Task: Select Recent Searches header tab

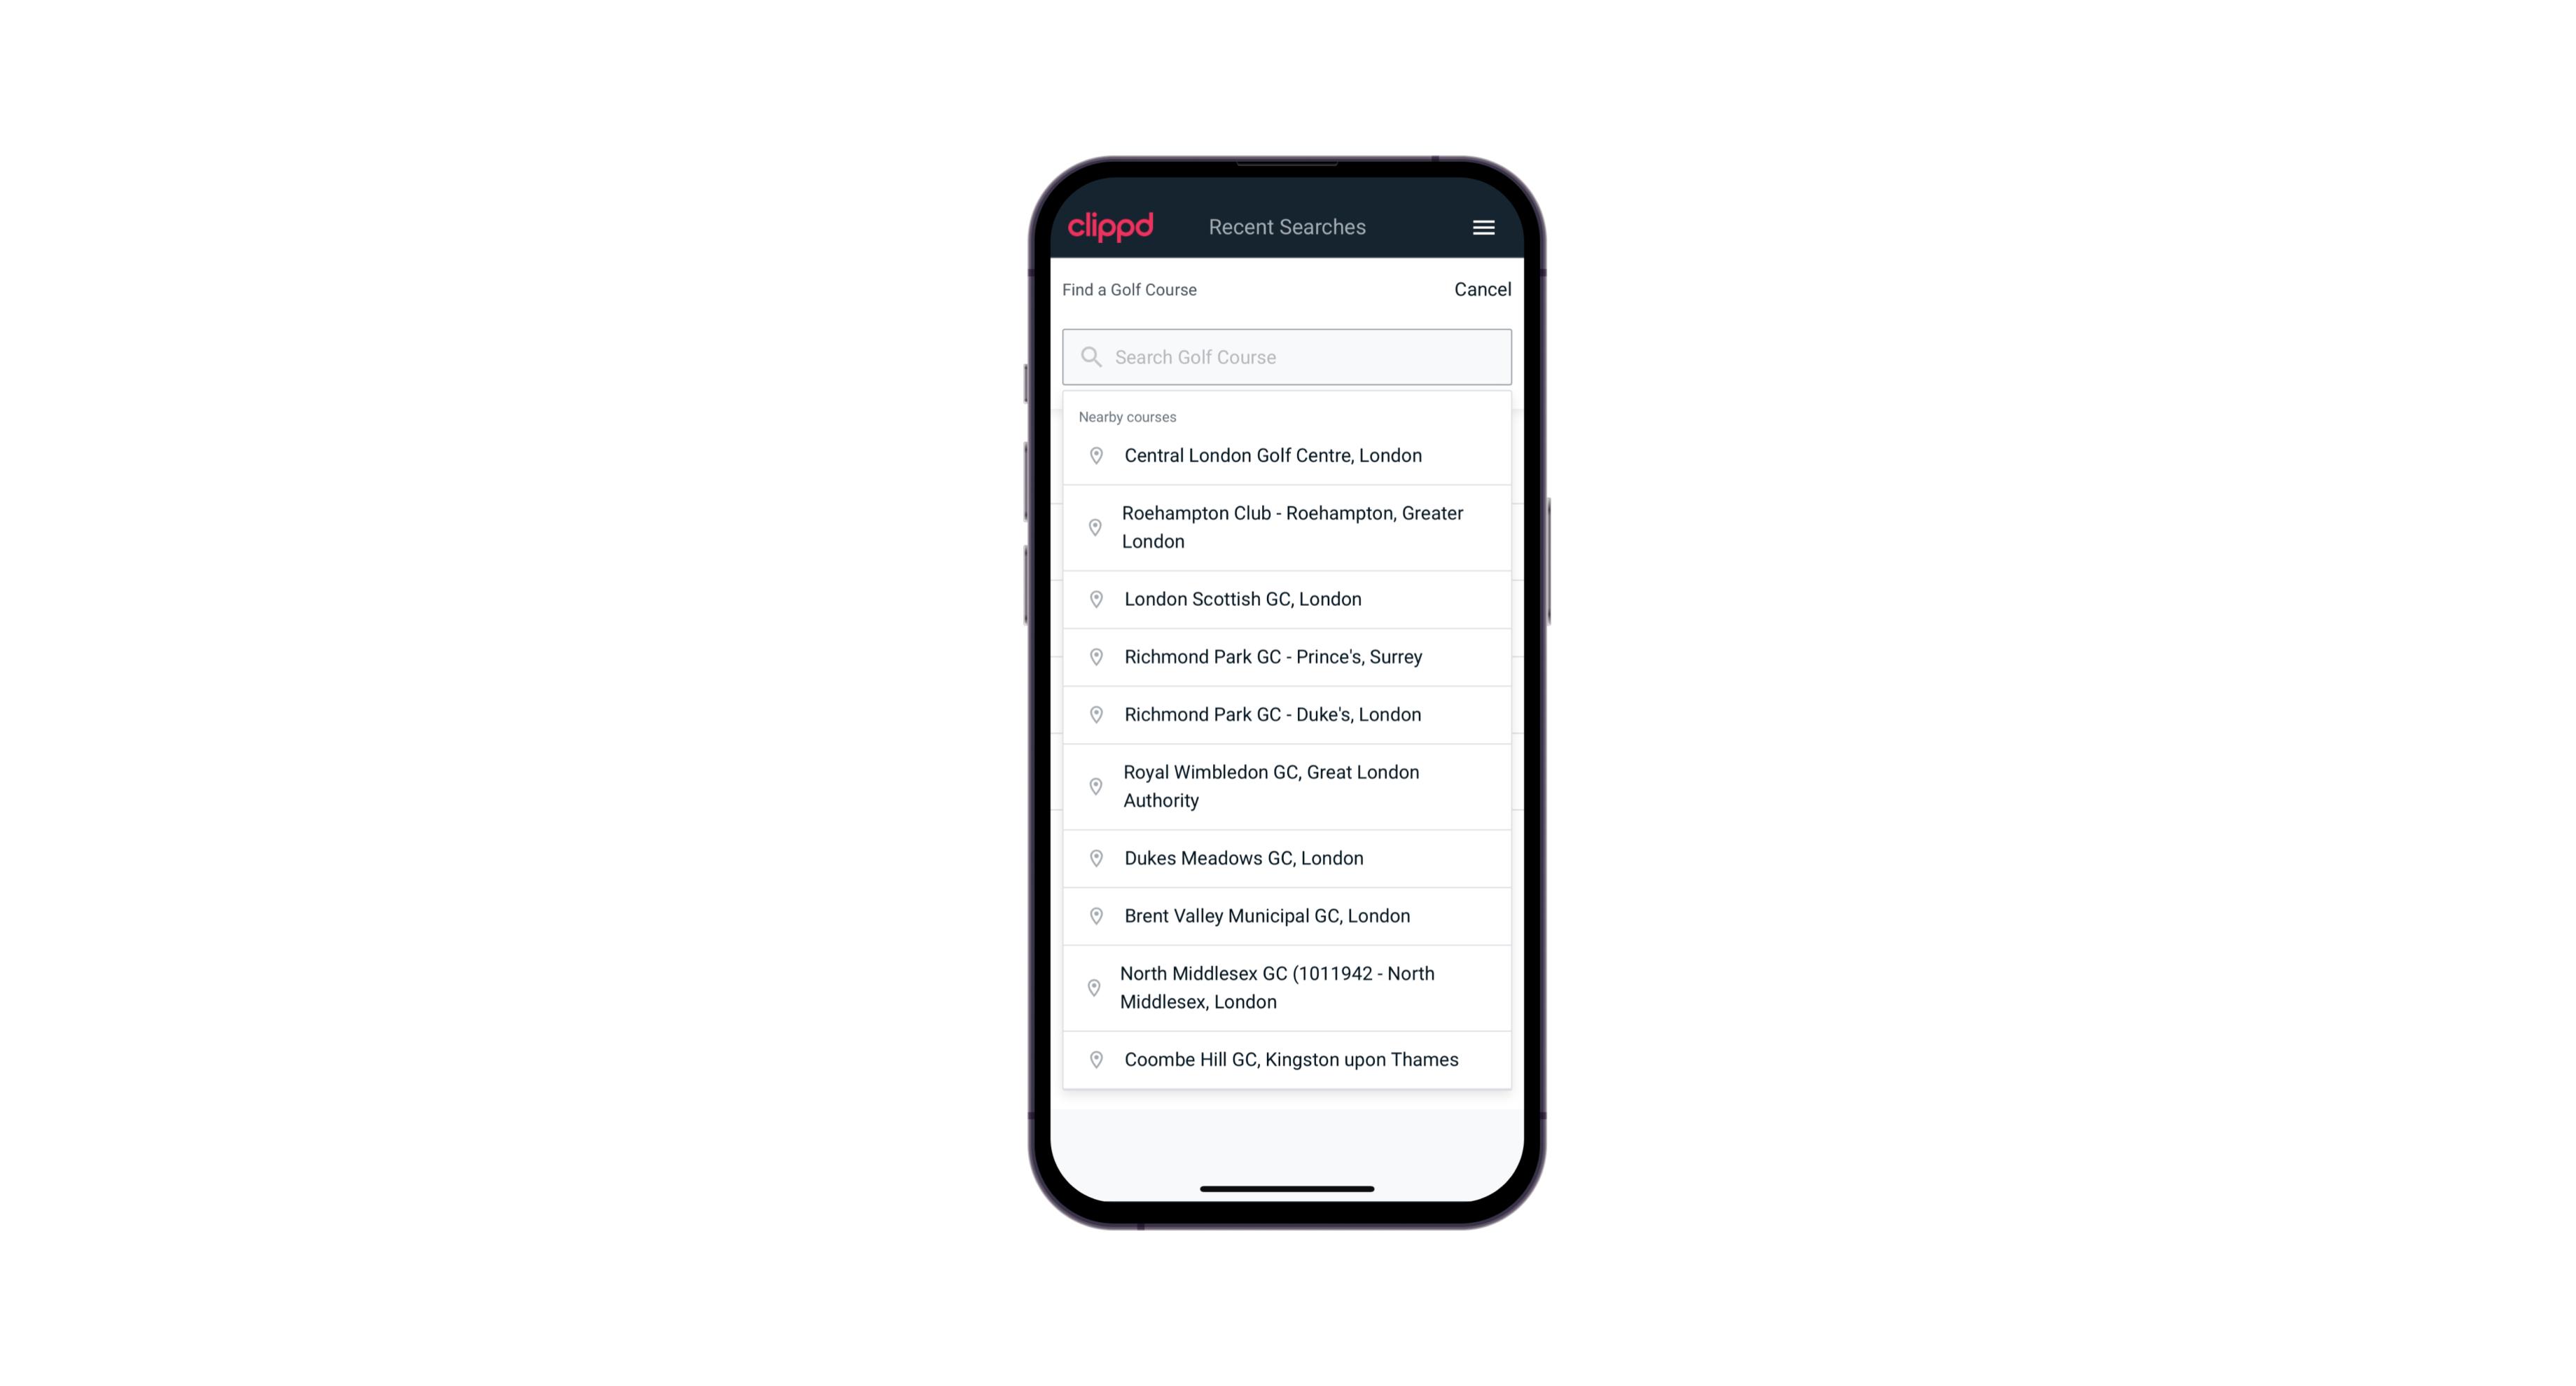Action: pos(1287,227)
